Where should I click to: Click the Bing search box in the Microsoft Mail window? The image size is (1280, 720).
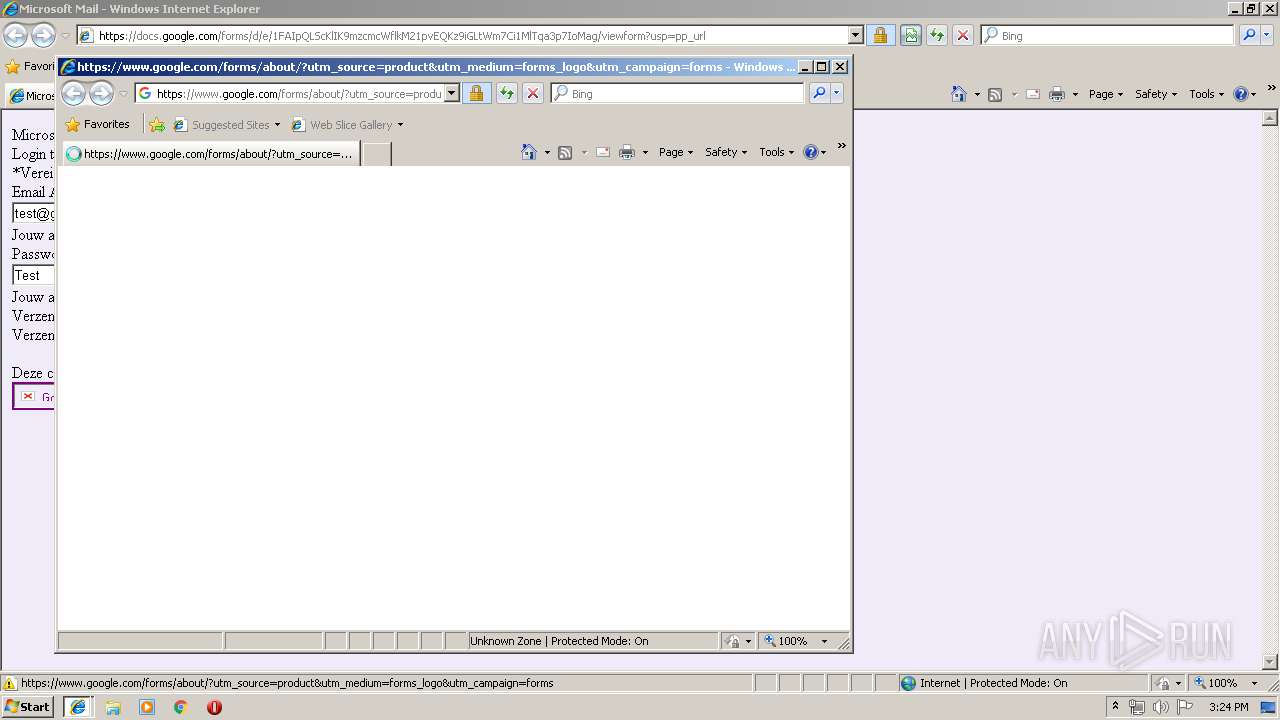(1107, 35)
